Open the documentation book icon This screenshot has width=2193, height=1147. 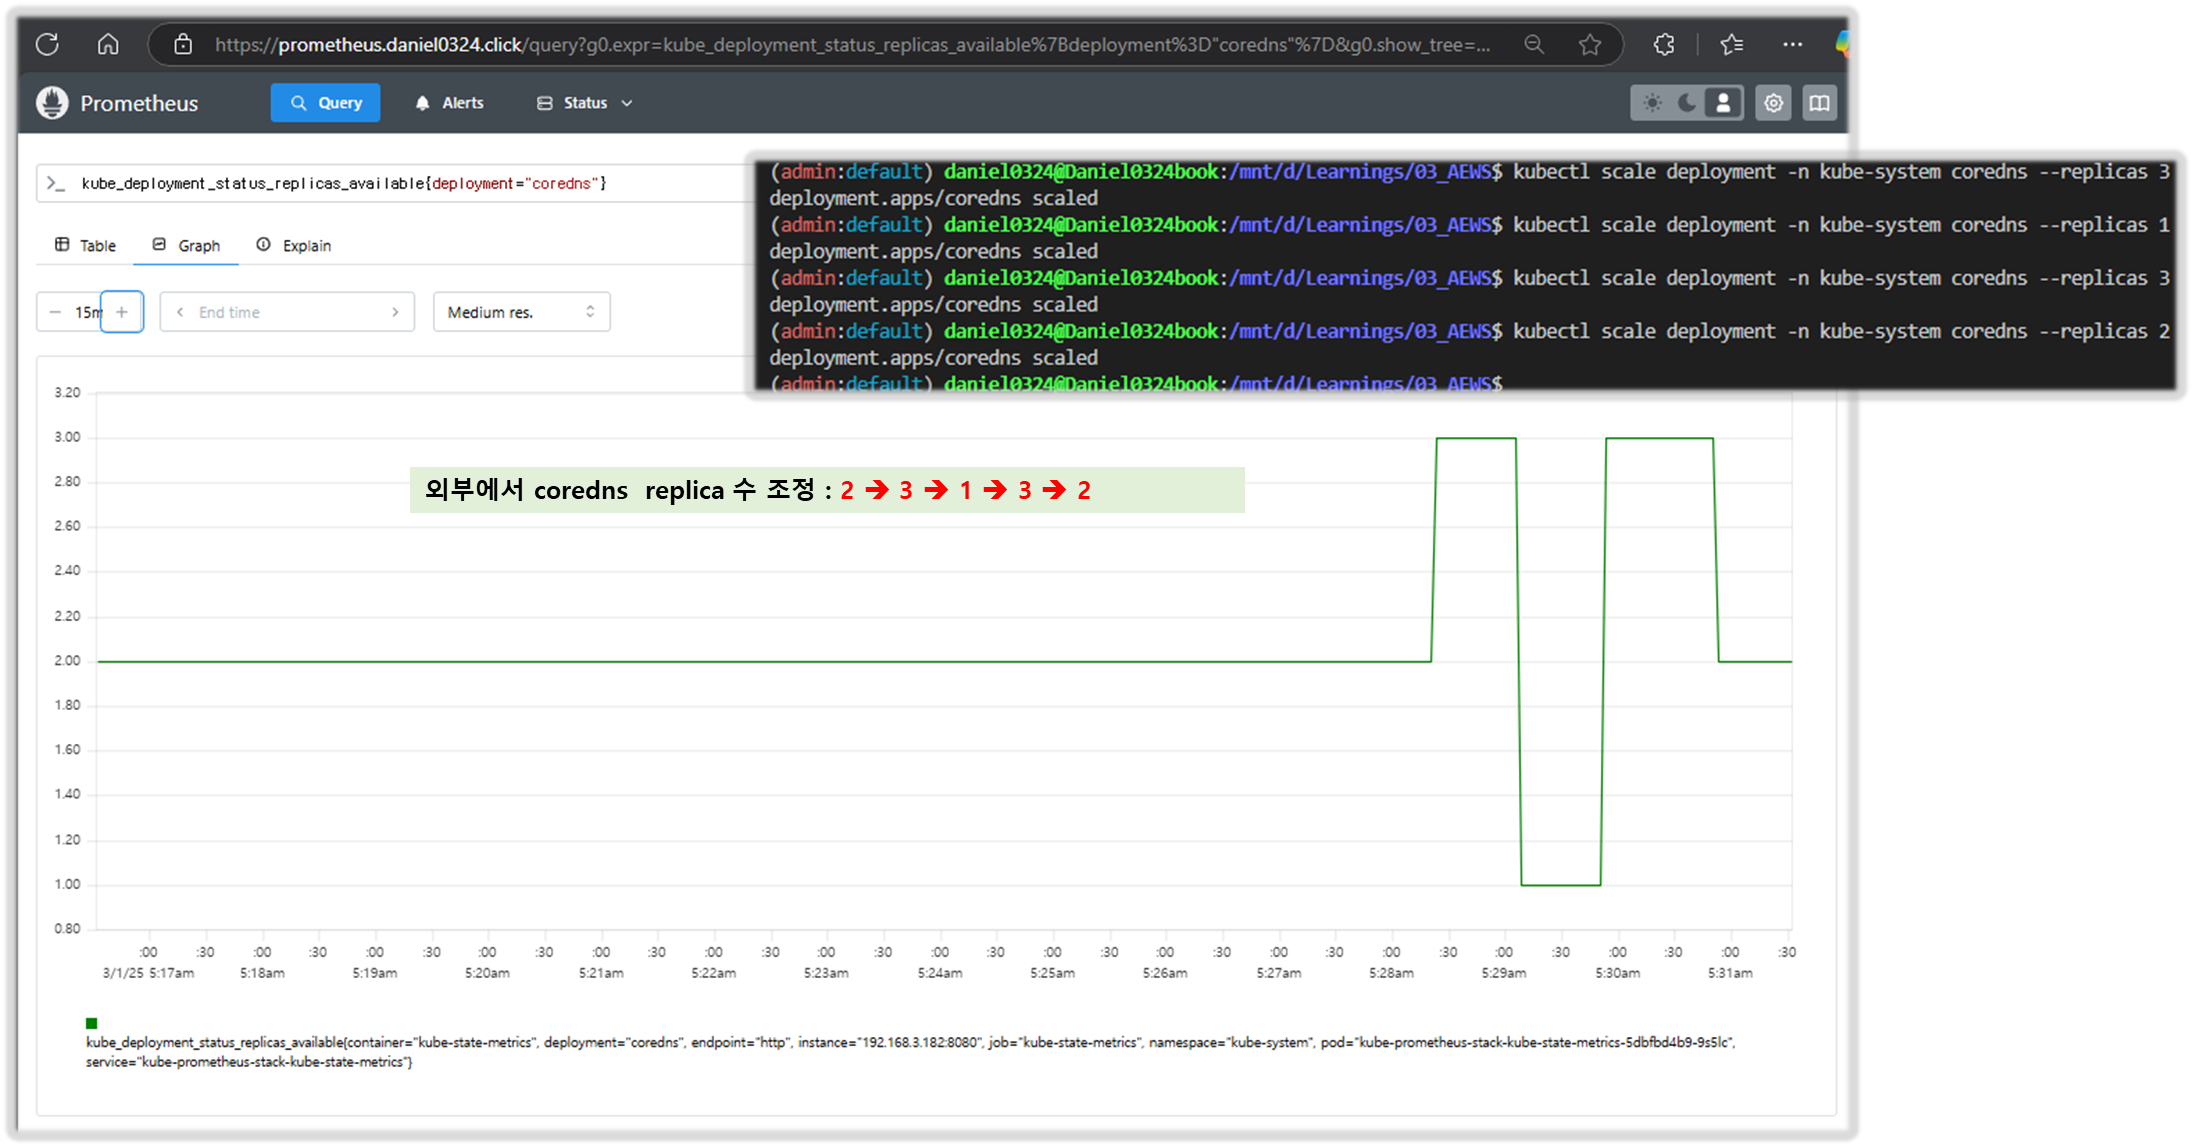(x=1819, y=103)
